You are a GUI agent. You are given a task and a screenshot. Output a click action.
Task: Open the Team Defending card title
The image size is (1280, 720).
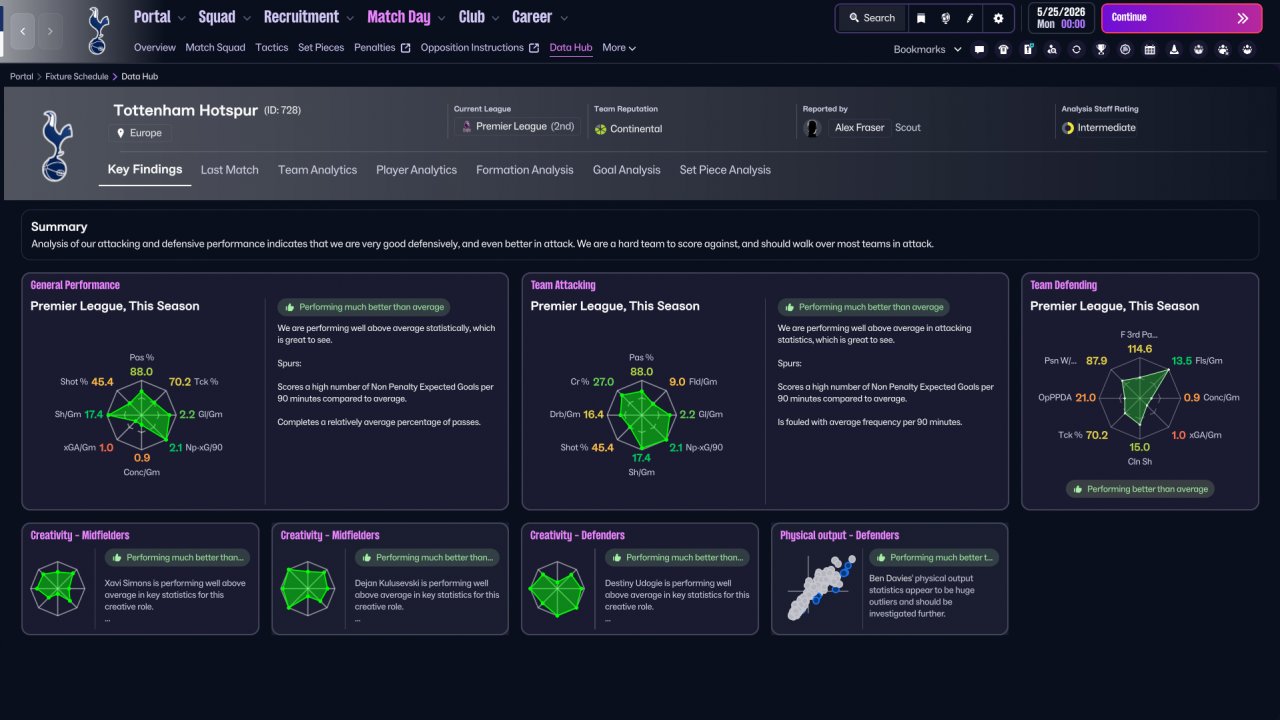pyautogui.click(x=1064, y=285)
